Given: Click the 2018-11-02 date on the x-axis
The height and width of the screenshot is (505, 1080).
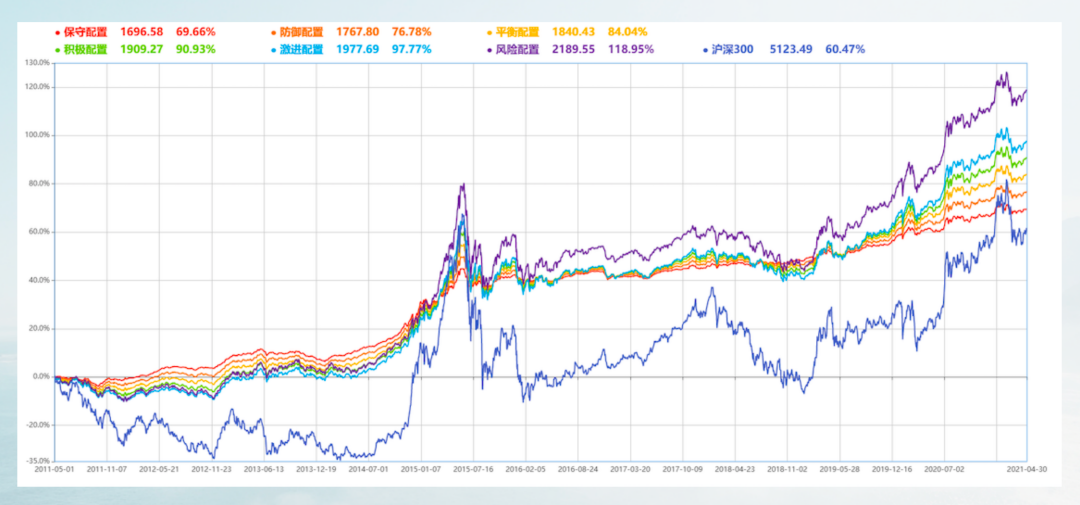Looking at the screenshot, I should pyautogui.click(x=782, y=467).
